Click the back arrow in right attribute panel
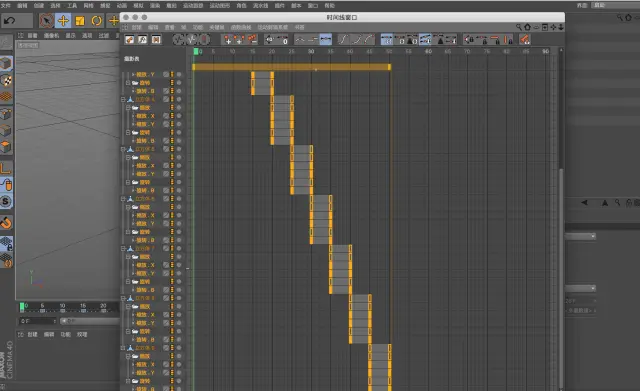 584,202
